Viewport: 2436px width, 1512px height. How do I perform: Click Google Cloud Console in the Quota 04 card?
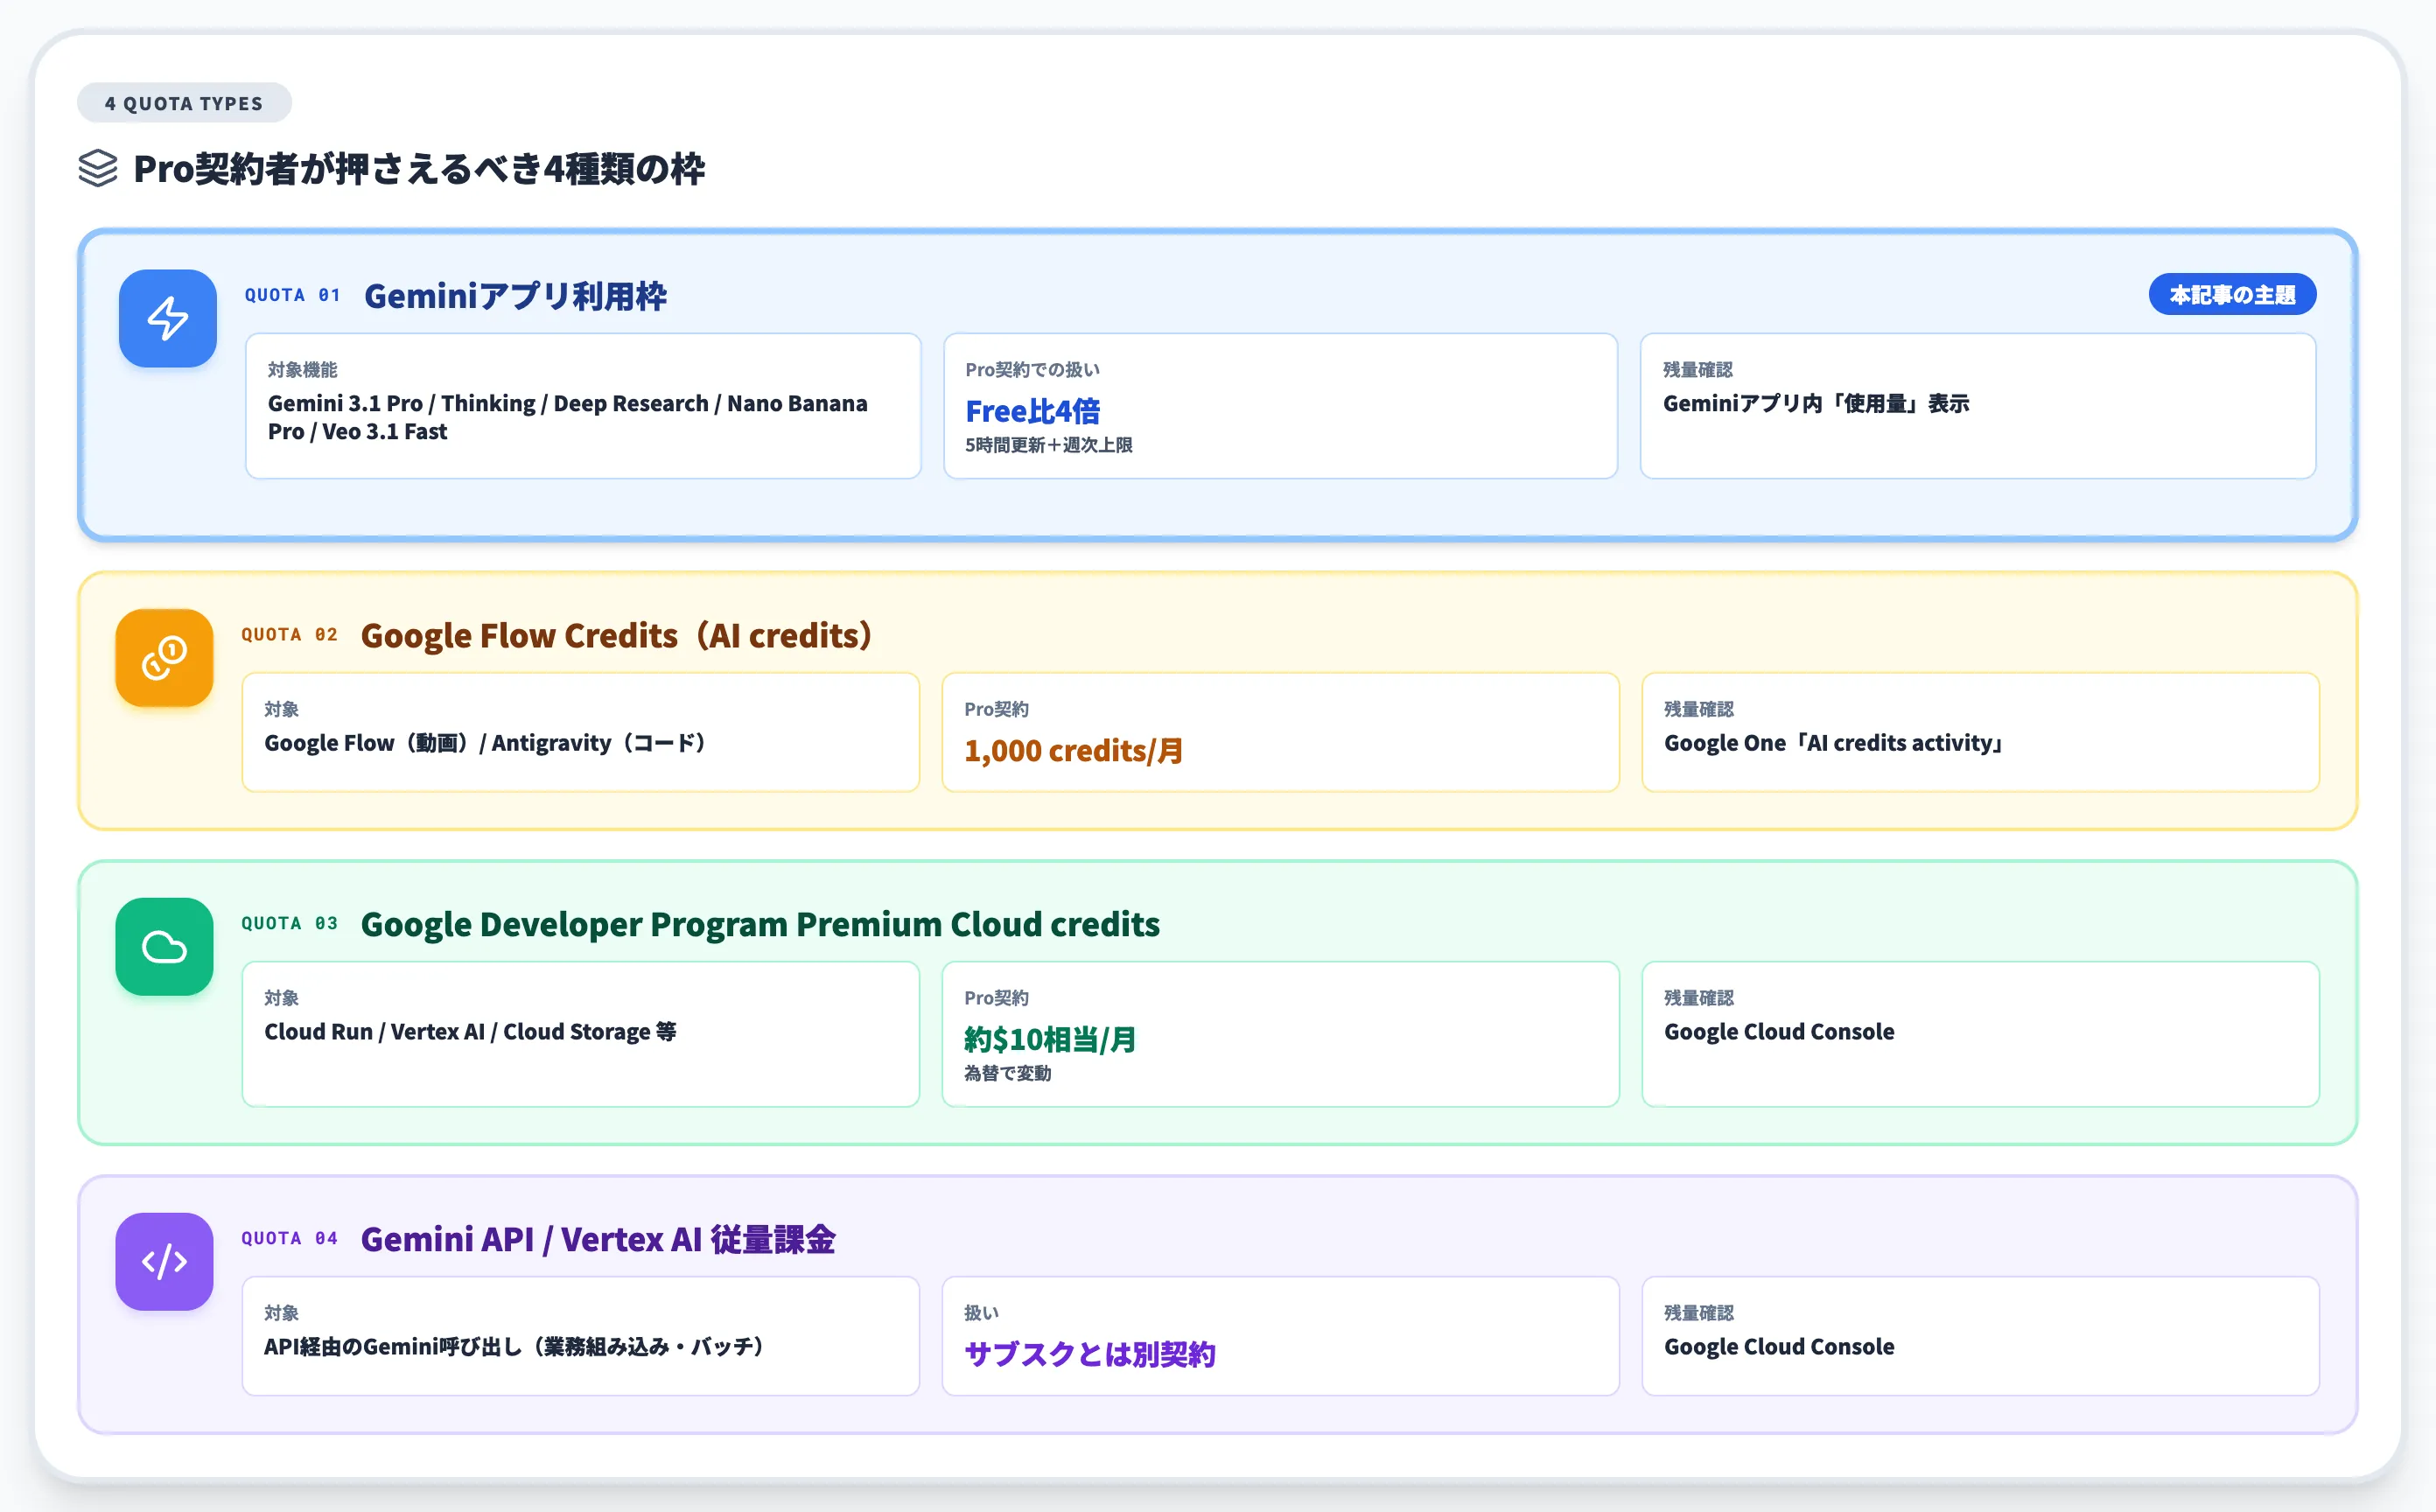(x=1779, y=1347)
